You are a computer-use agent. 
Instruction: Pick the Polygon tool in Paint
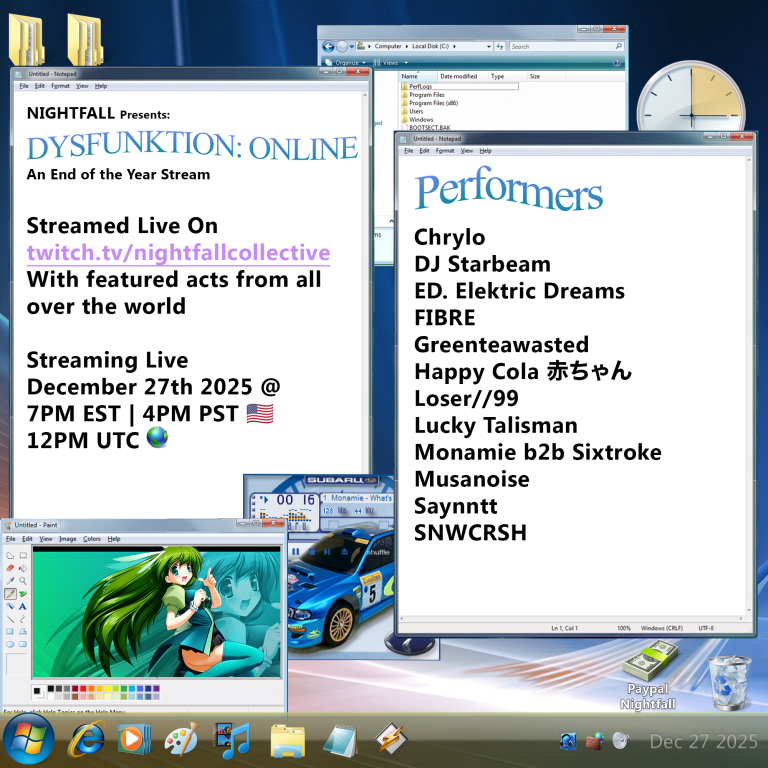(x=23, y=632)
